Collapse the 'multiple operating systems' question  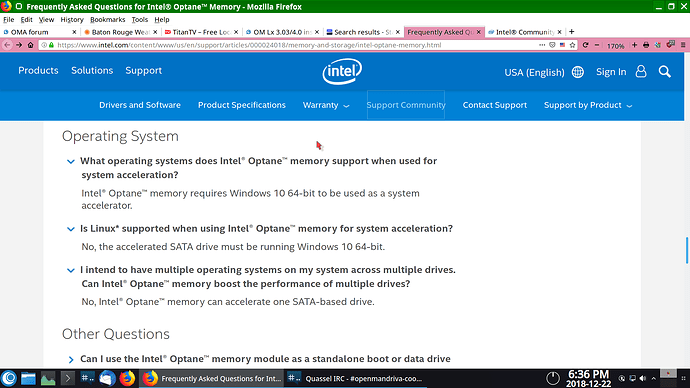point(70,270)
